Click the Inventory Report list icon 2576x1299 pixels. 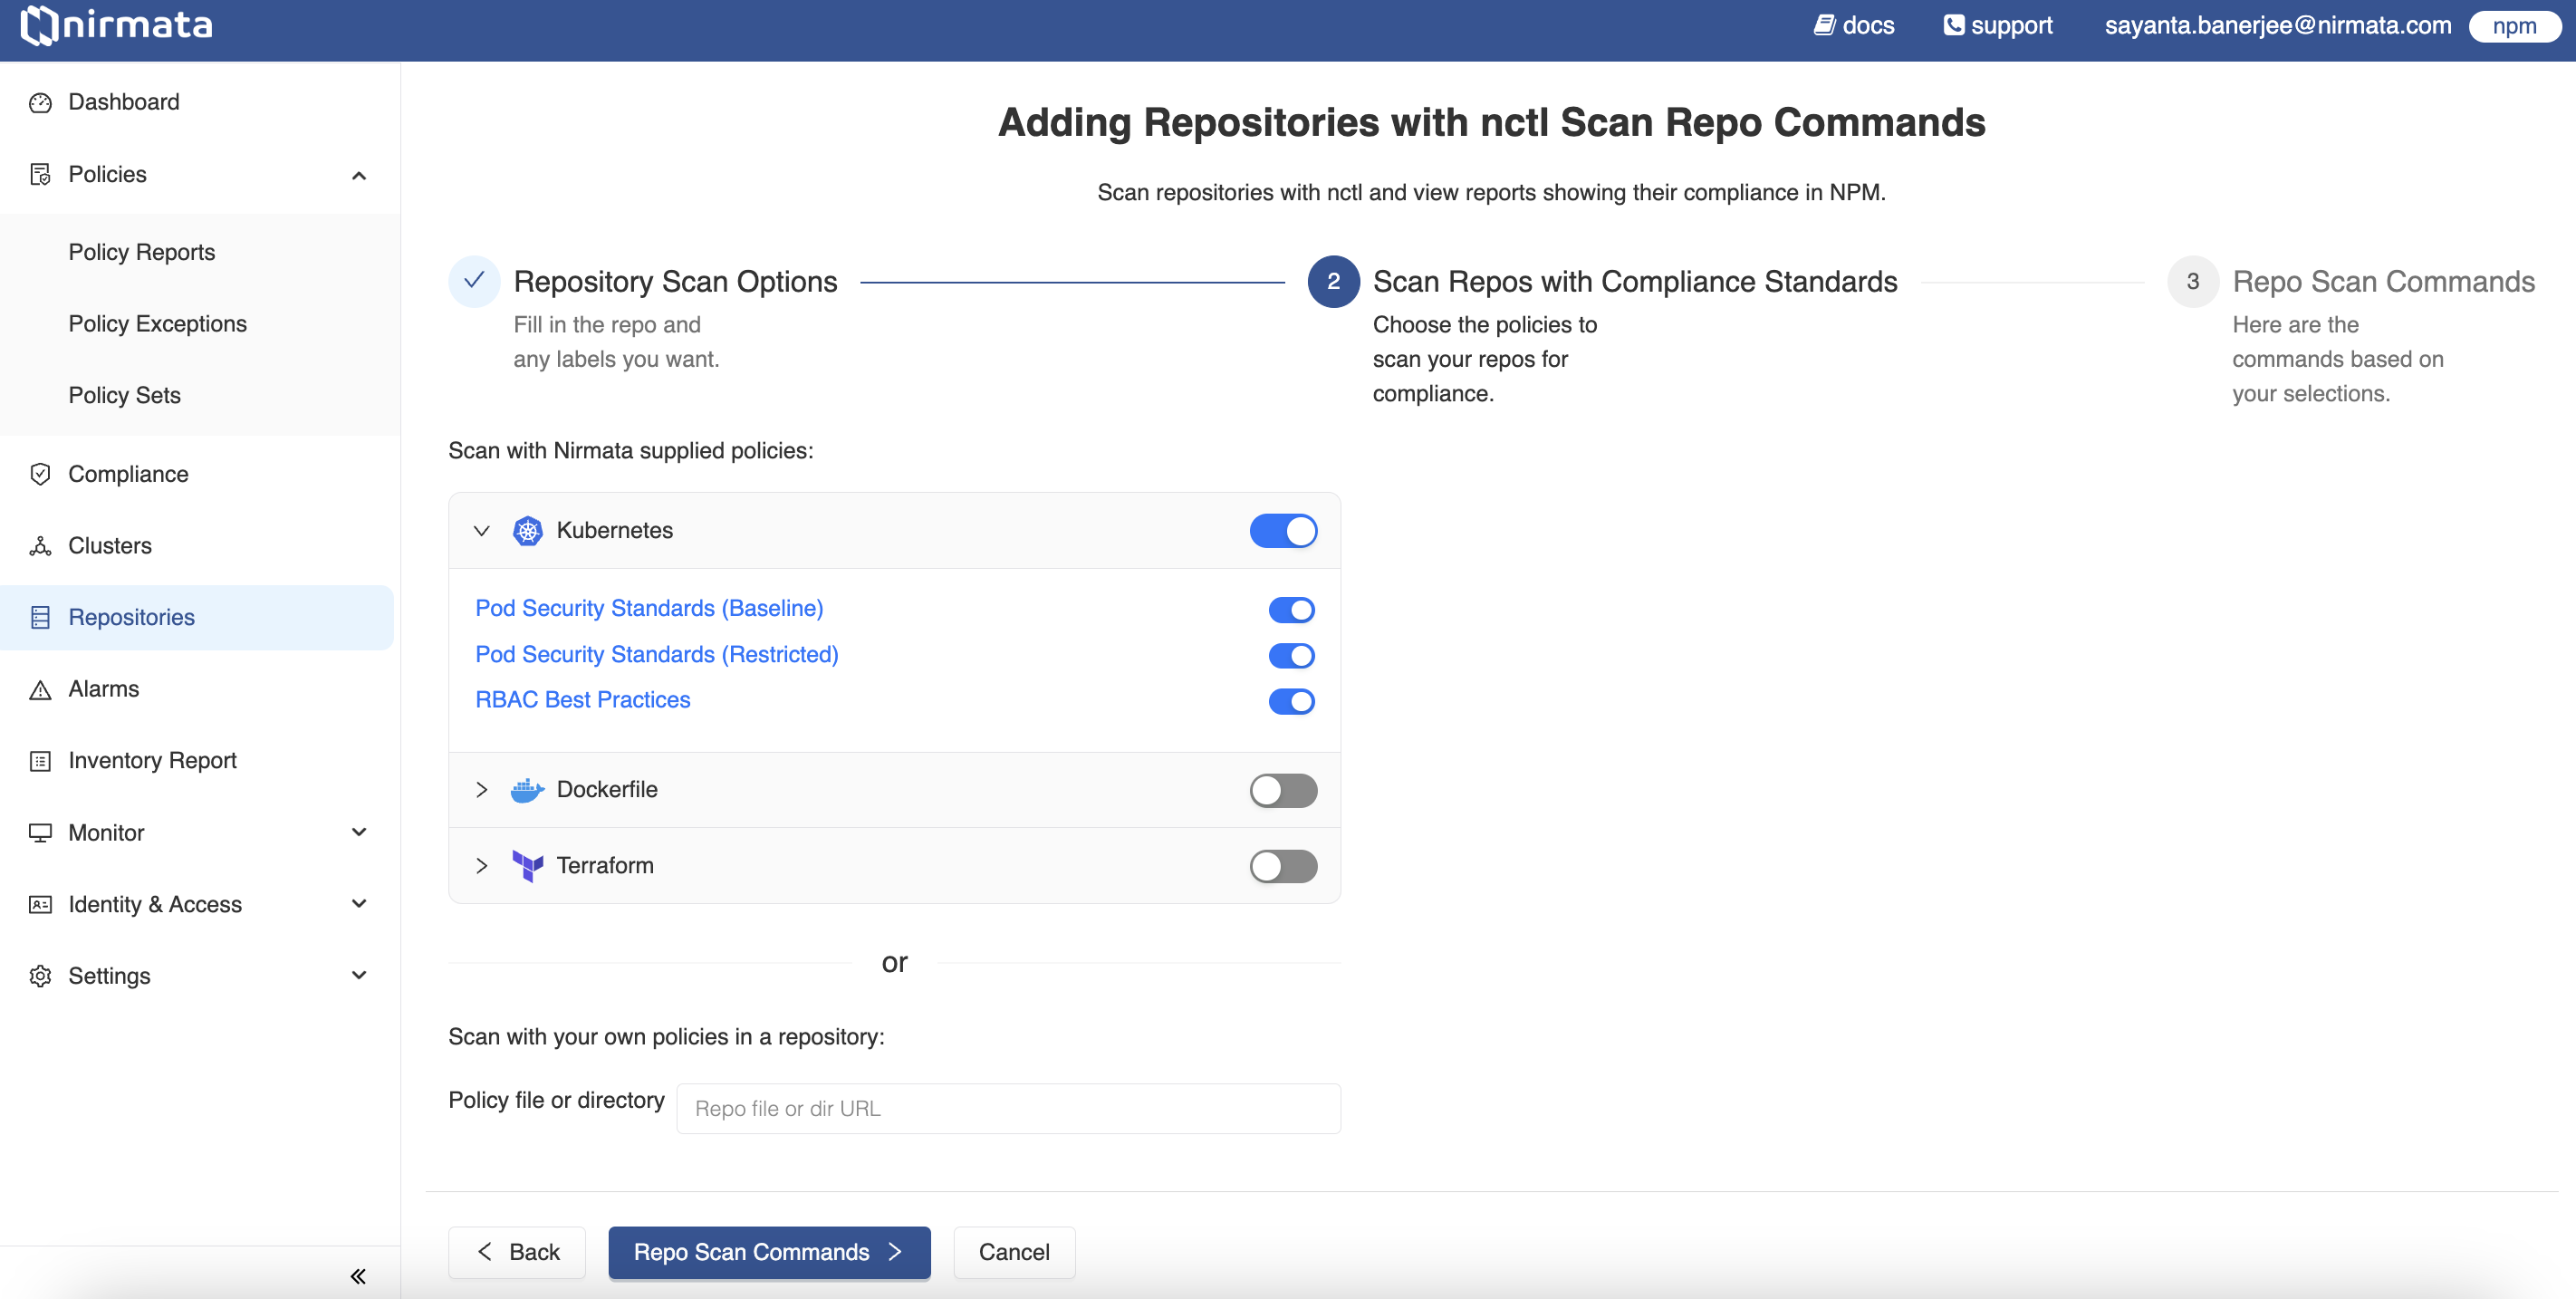coord(40,761)
